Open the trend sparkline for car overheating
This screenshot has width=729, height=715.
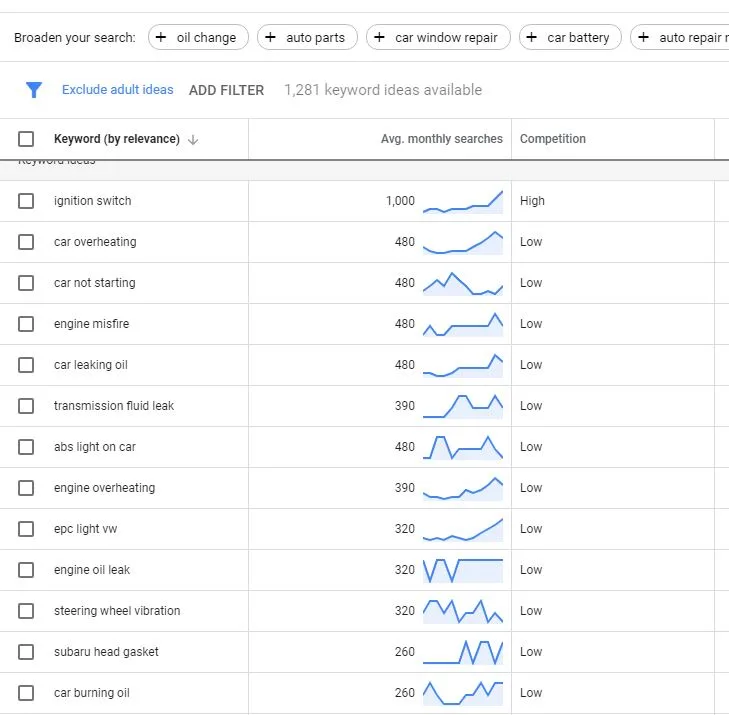point(463,243)
